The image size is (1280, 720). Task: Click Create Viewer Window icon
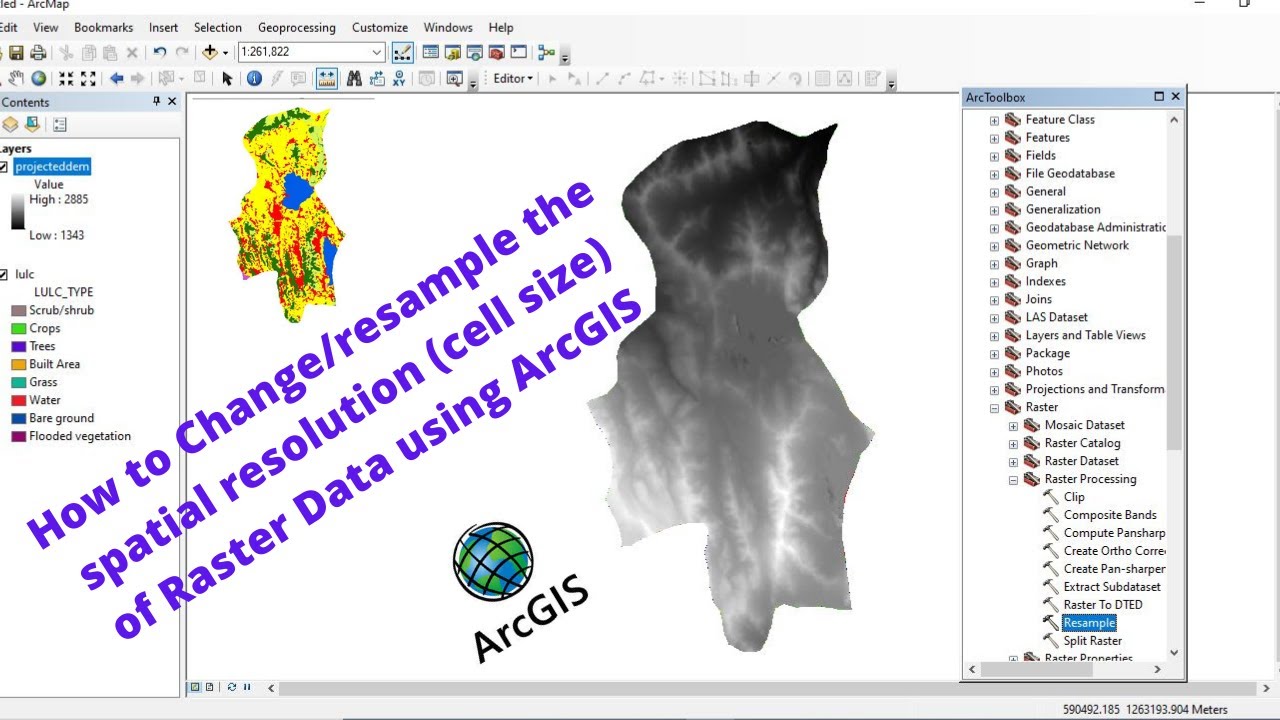pyautogui.click(x=454, y=78)
